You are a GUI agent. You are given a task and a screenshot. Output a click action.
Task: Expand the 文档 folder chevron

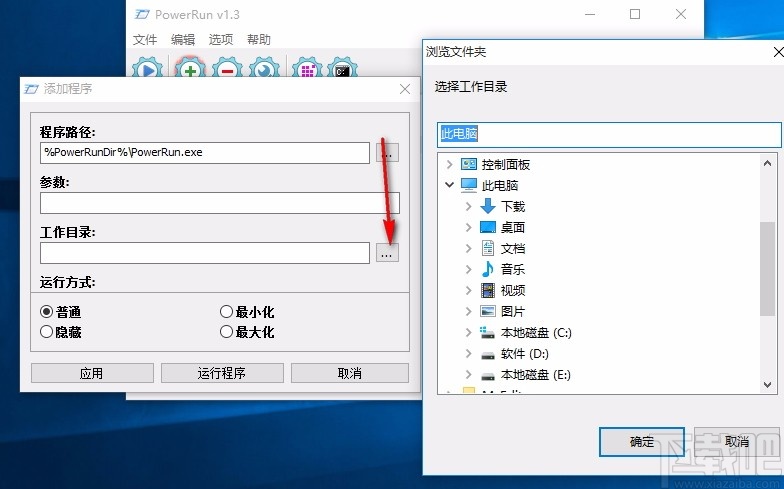pos(468,248)
